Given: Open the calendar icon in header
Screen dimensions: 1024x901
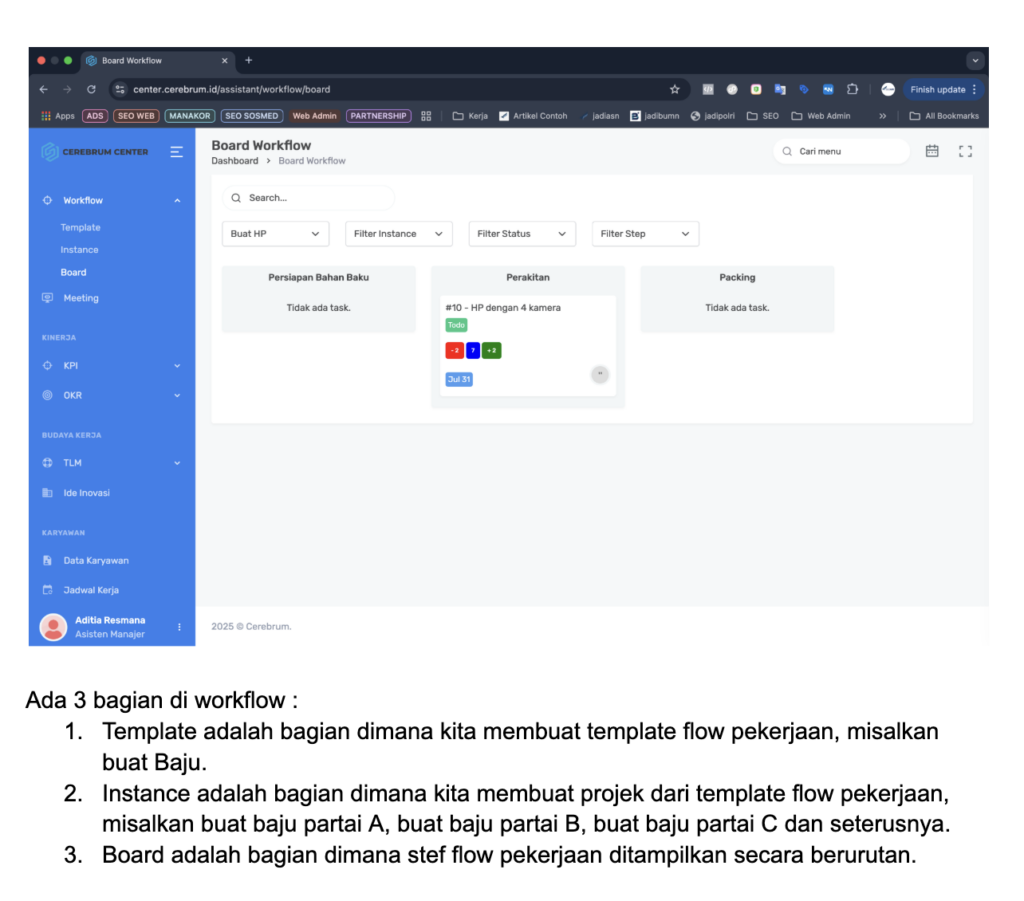Looking at the screenshot, I should pyautogui.click(x=932, y=151).
